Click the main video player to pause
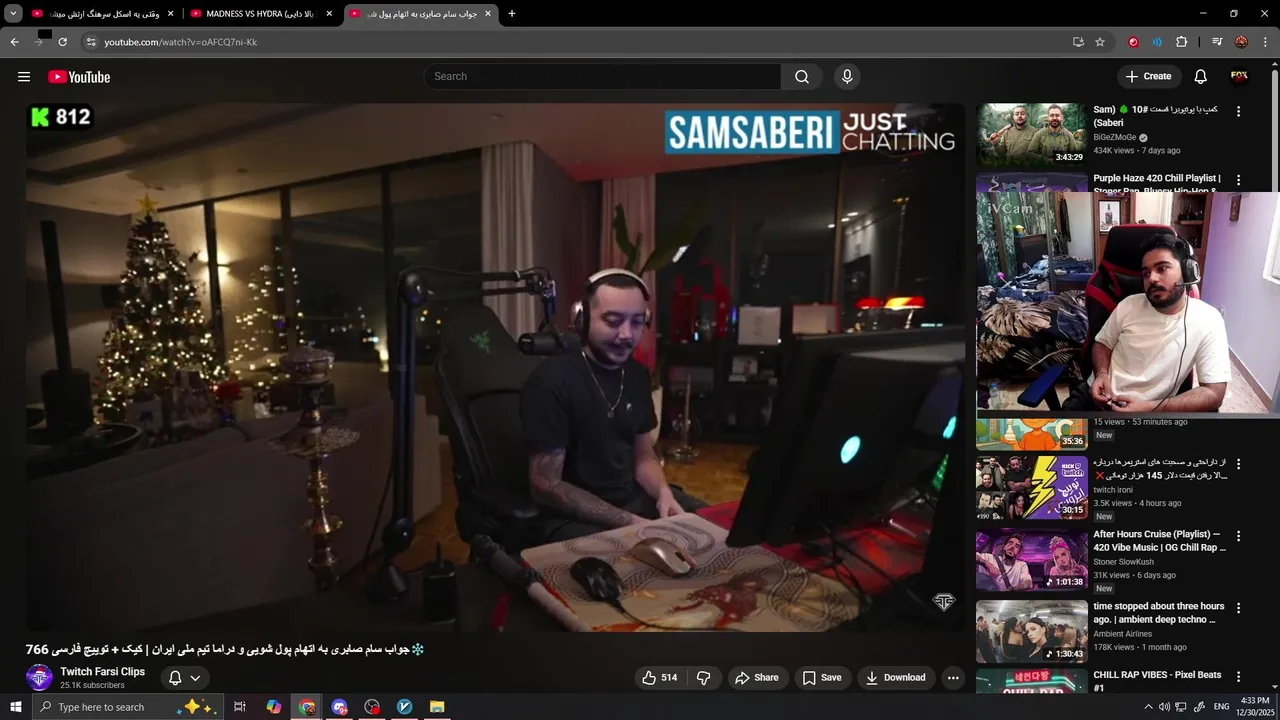 (x=496, y=367)
